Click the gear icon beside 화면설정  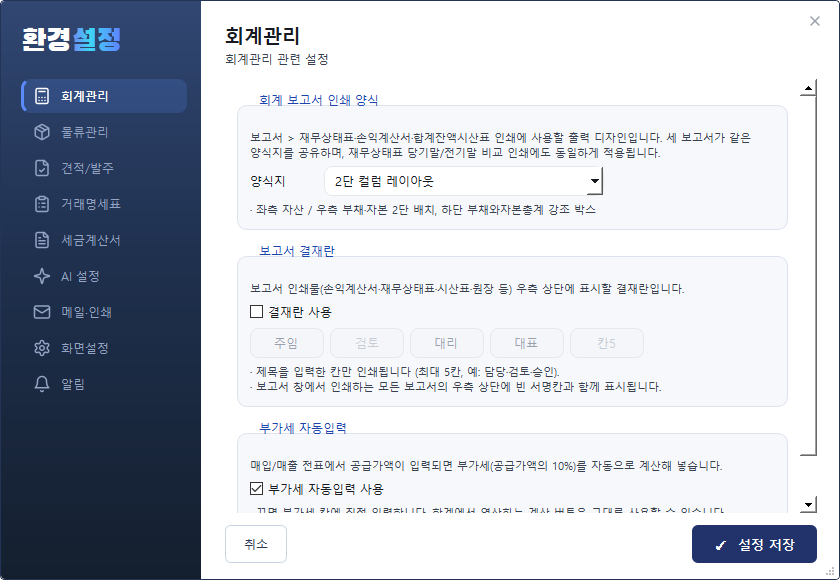[x=42, y=348]
